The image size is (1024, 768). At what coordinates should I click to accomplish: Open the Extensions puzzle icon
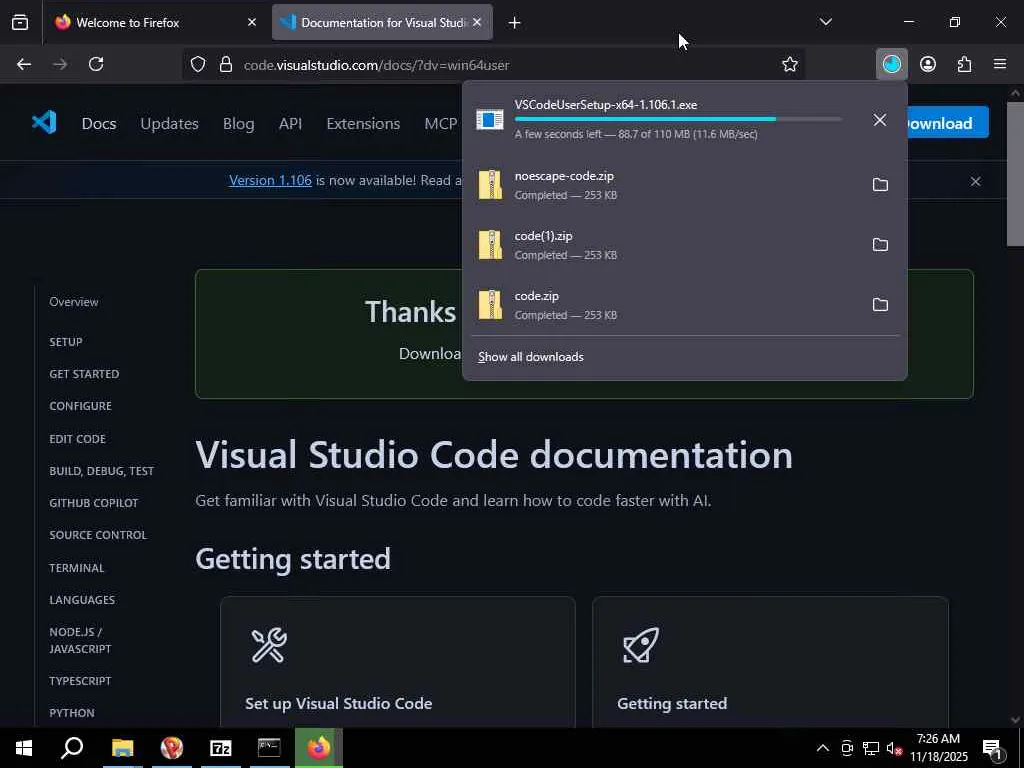pos(964,64)
